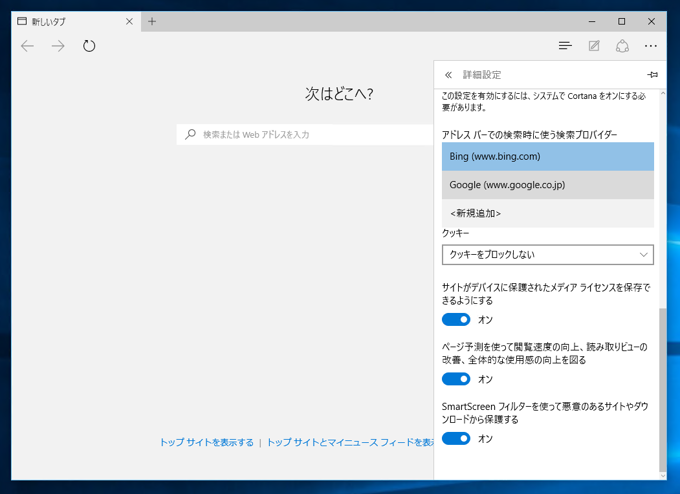Choose Bing (www.bing.com) search provider
Screen dimensions: 680x494
point(548,156)
